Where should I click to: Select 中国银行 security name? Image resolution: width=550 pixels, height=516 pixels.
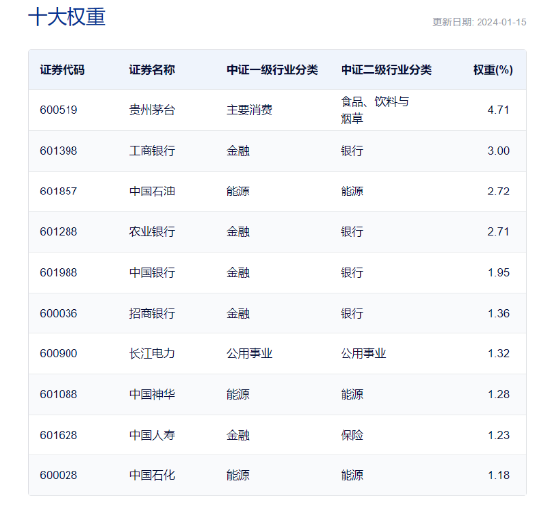pyautogui.click(x=152, y=273)
